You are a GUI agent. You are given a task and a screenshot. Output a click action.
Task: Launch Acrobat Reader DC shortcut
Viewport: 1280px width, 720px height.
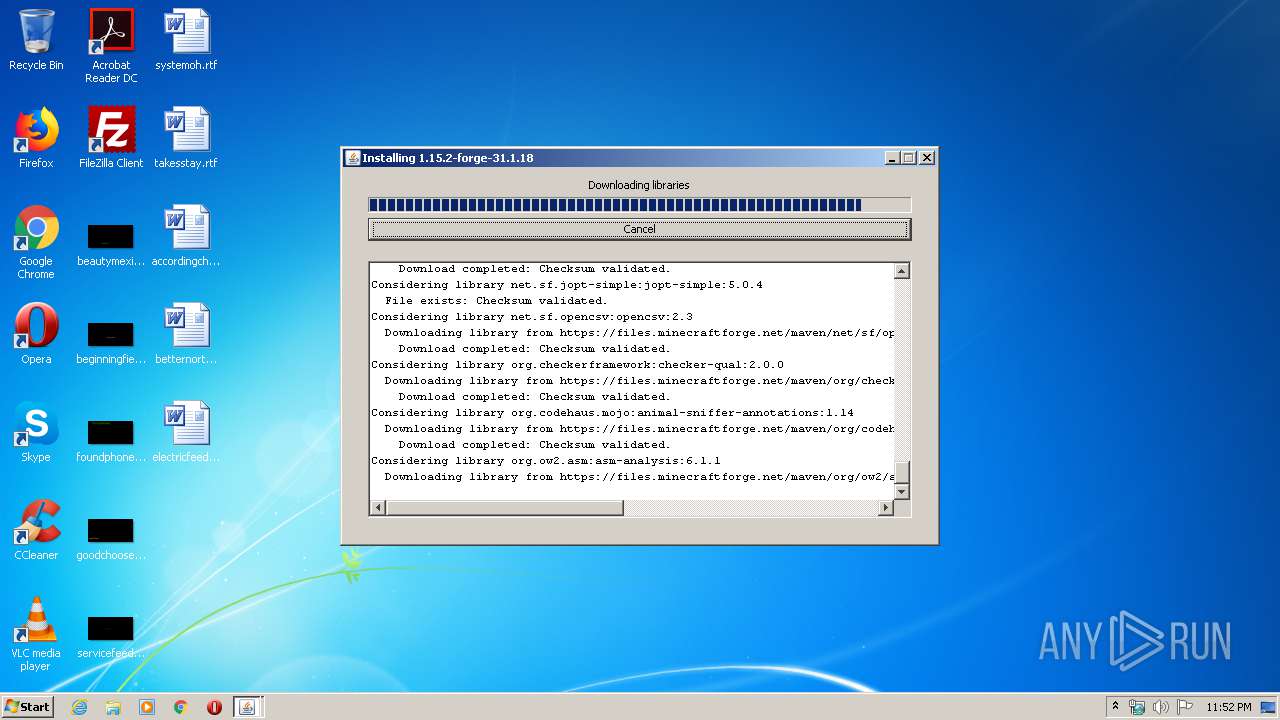coord(111,46)
